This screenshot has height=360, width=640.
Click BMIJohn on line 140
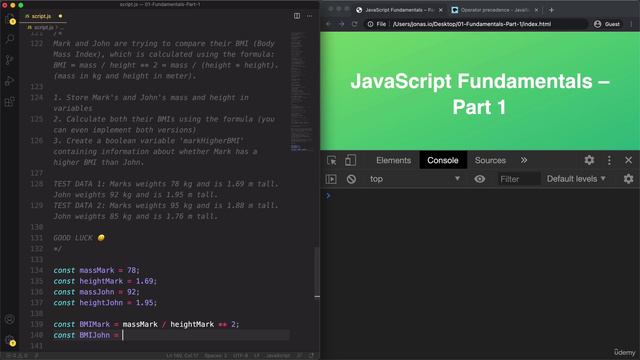pyautogui.click(x=95, y=335)
